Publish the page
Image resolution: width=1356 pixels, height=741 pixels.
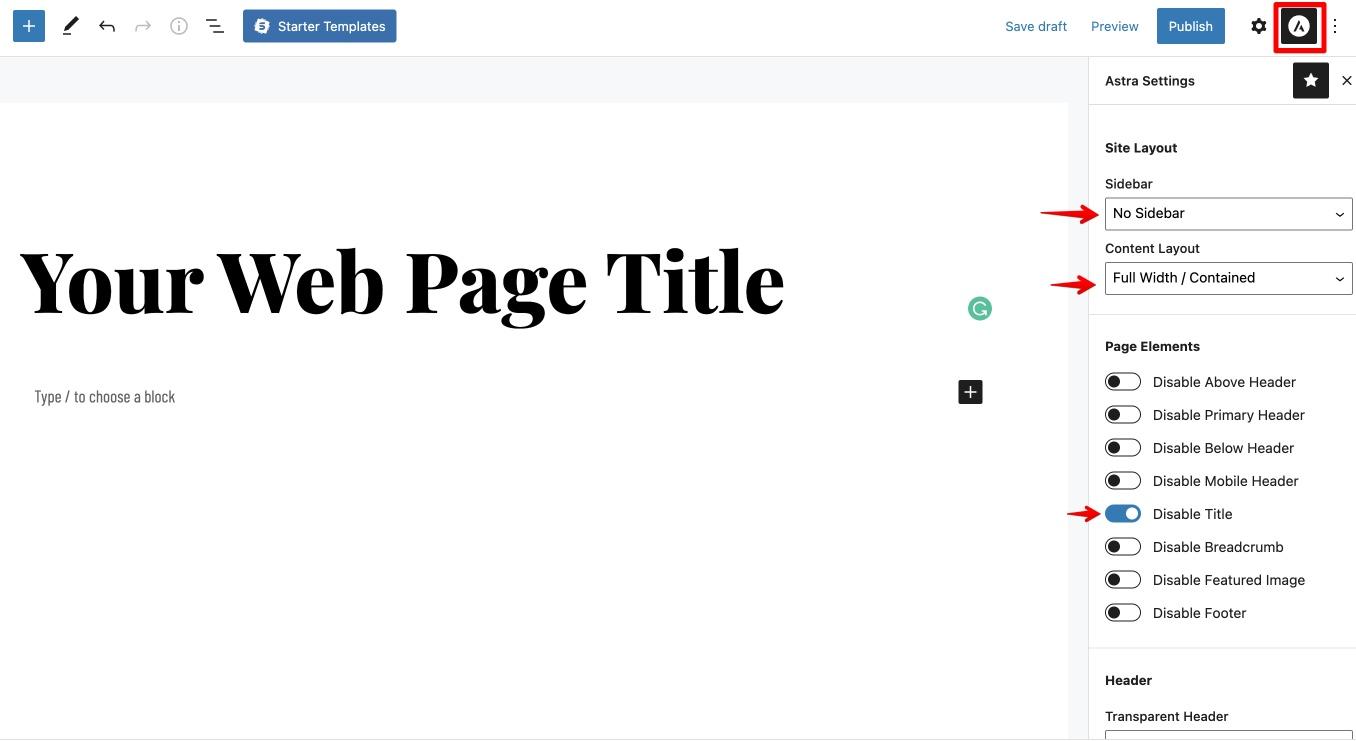[1190, 26]
